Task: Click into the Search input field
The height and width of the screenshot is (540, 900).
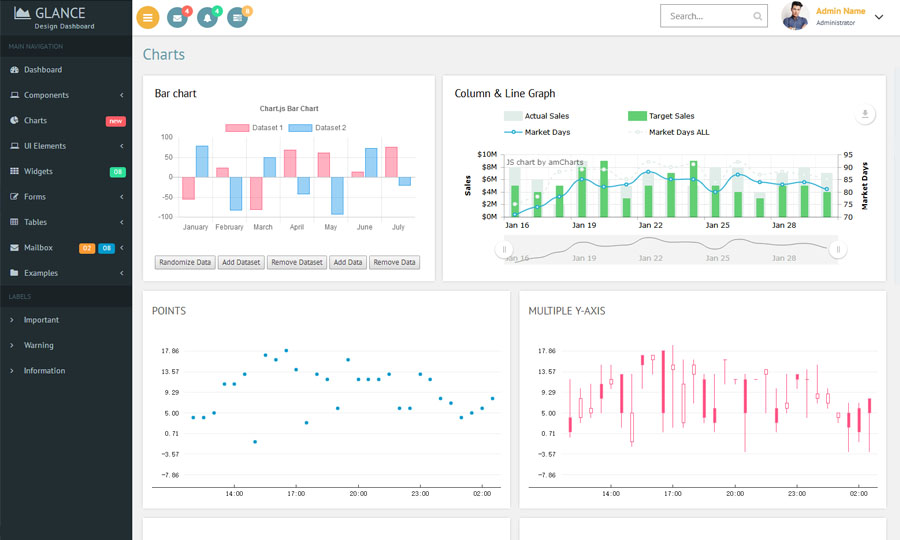Action: point(705,16)
